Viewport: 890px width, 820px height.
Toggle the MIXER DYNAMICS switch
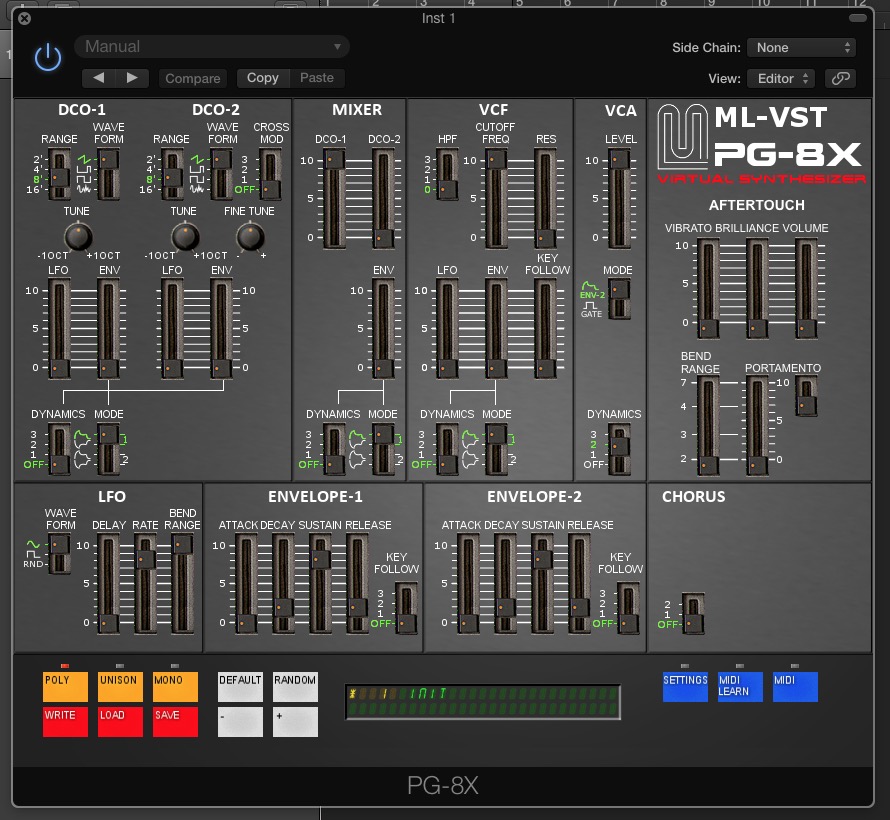[334, 449]
